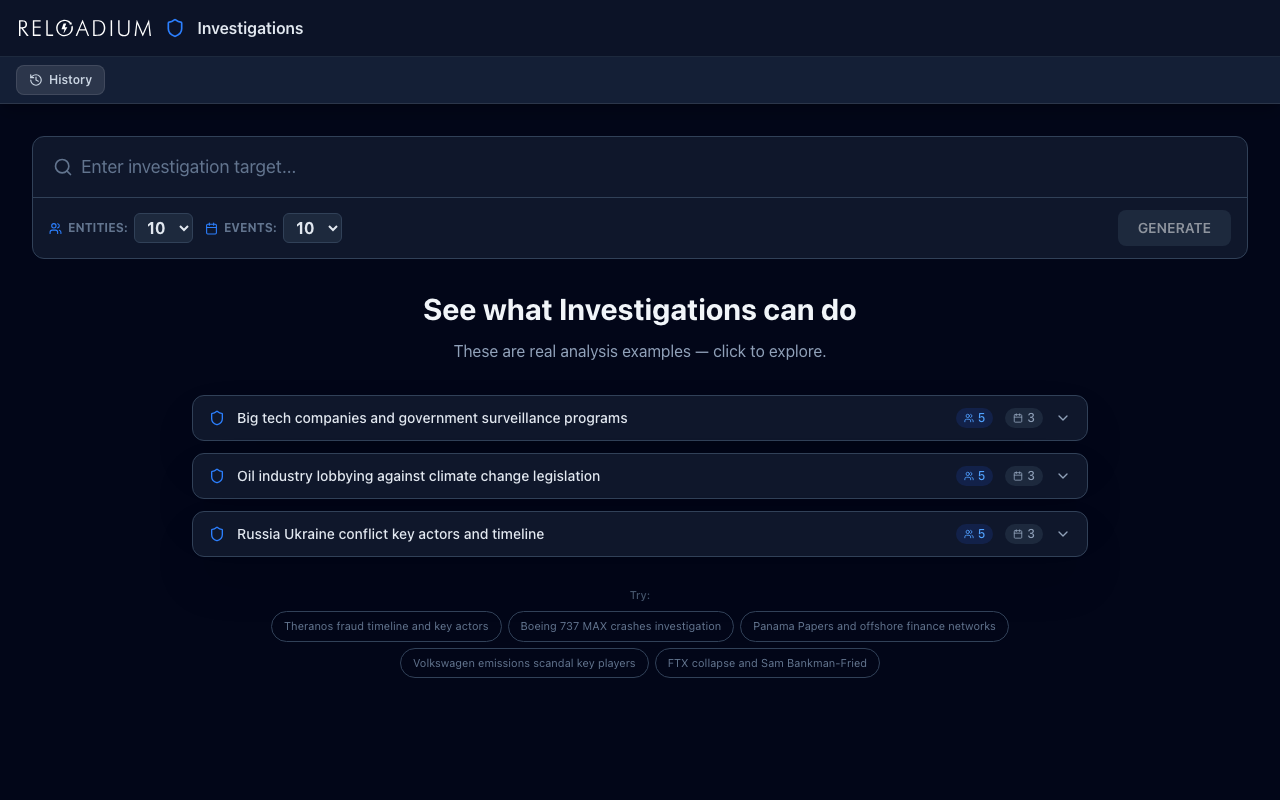The height and width of the screenshot is (800, 1280).
Task: Click the shield icon on the Oil industry example
Action: (x=217, y=476)
